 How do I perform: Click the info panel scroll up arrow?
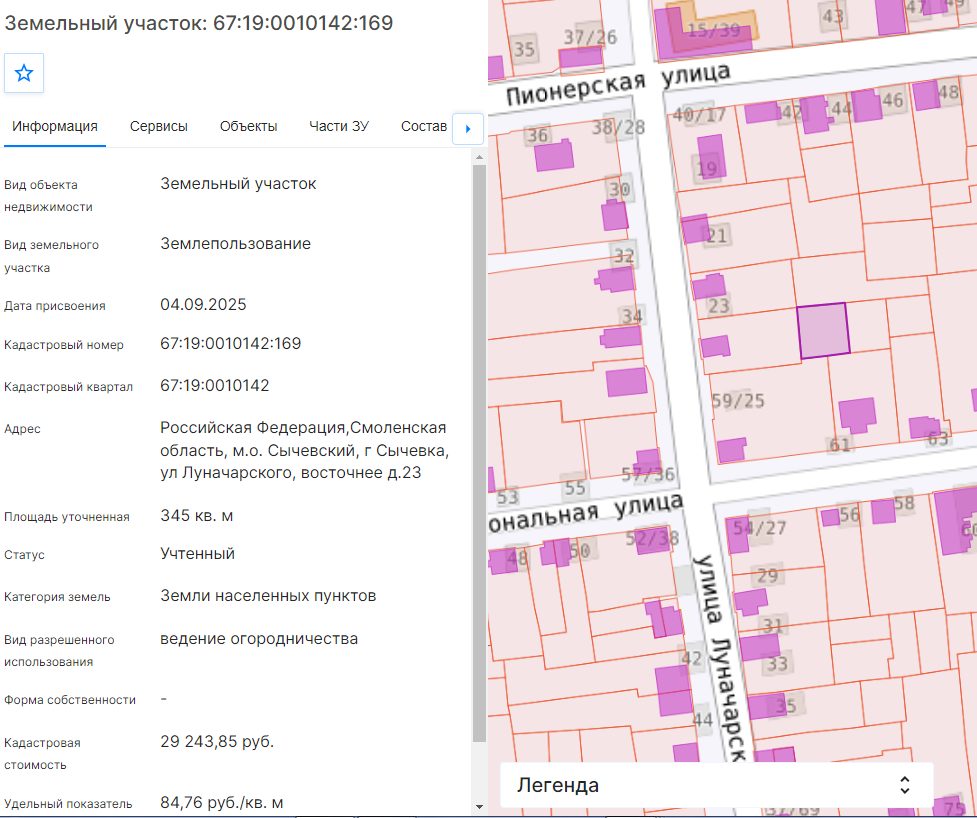(479, 158)
